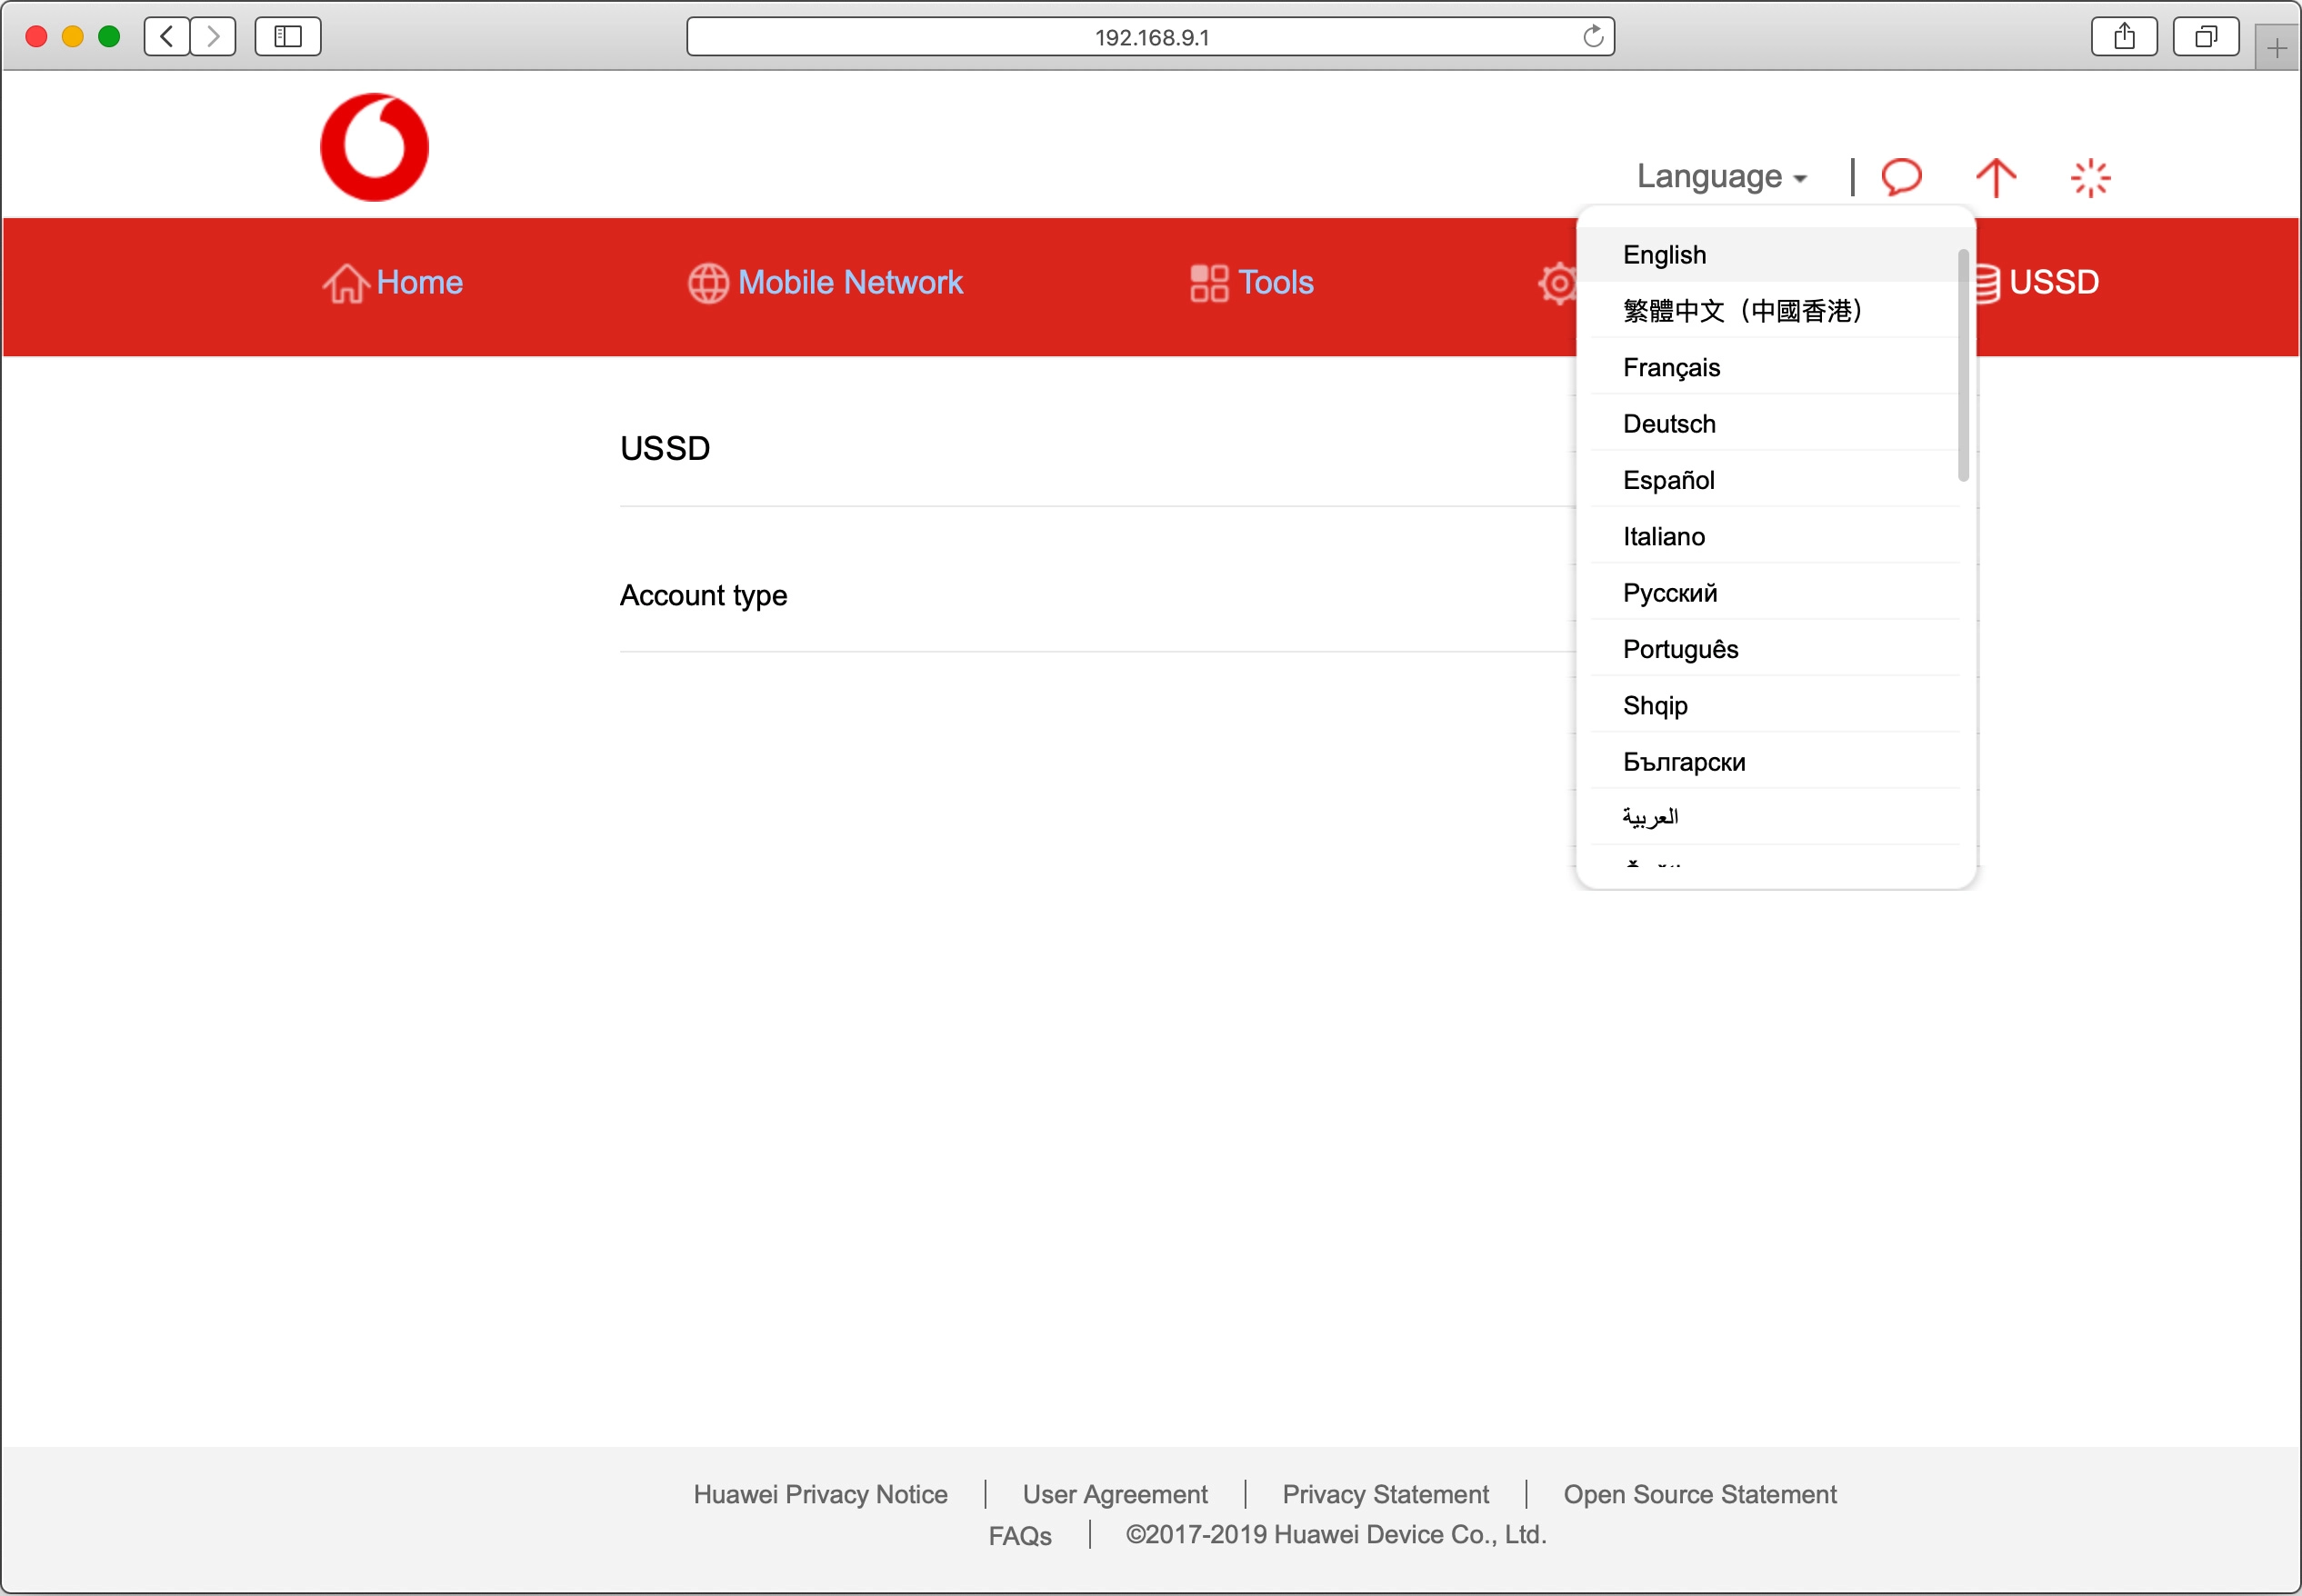Choose Deutsch in the language list
The image size is (2302, 1596).
tap(1668, 423)
